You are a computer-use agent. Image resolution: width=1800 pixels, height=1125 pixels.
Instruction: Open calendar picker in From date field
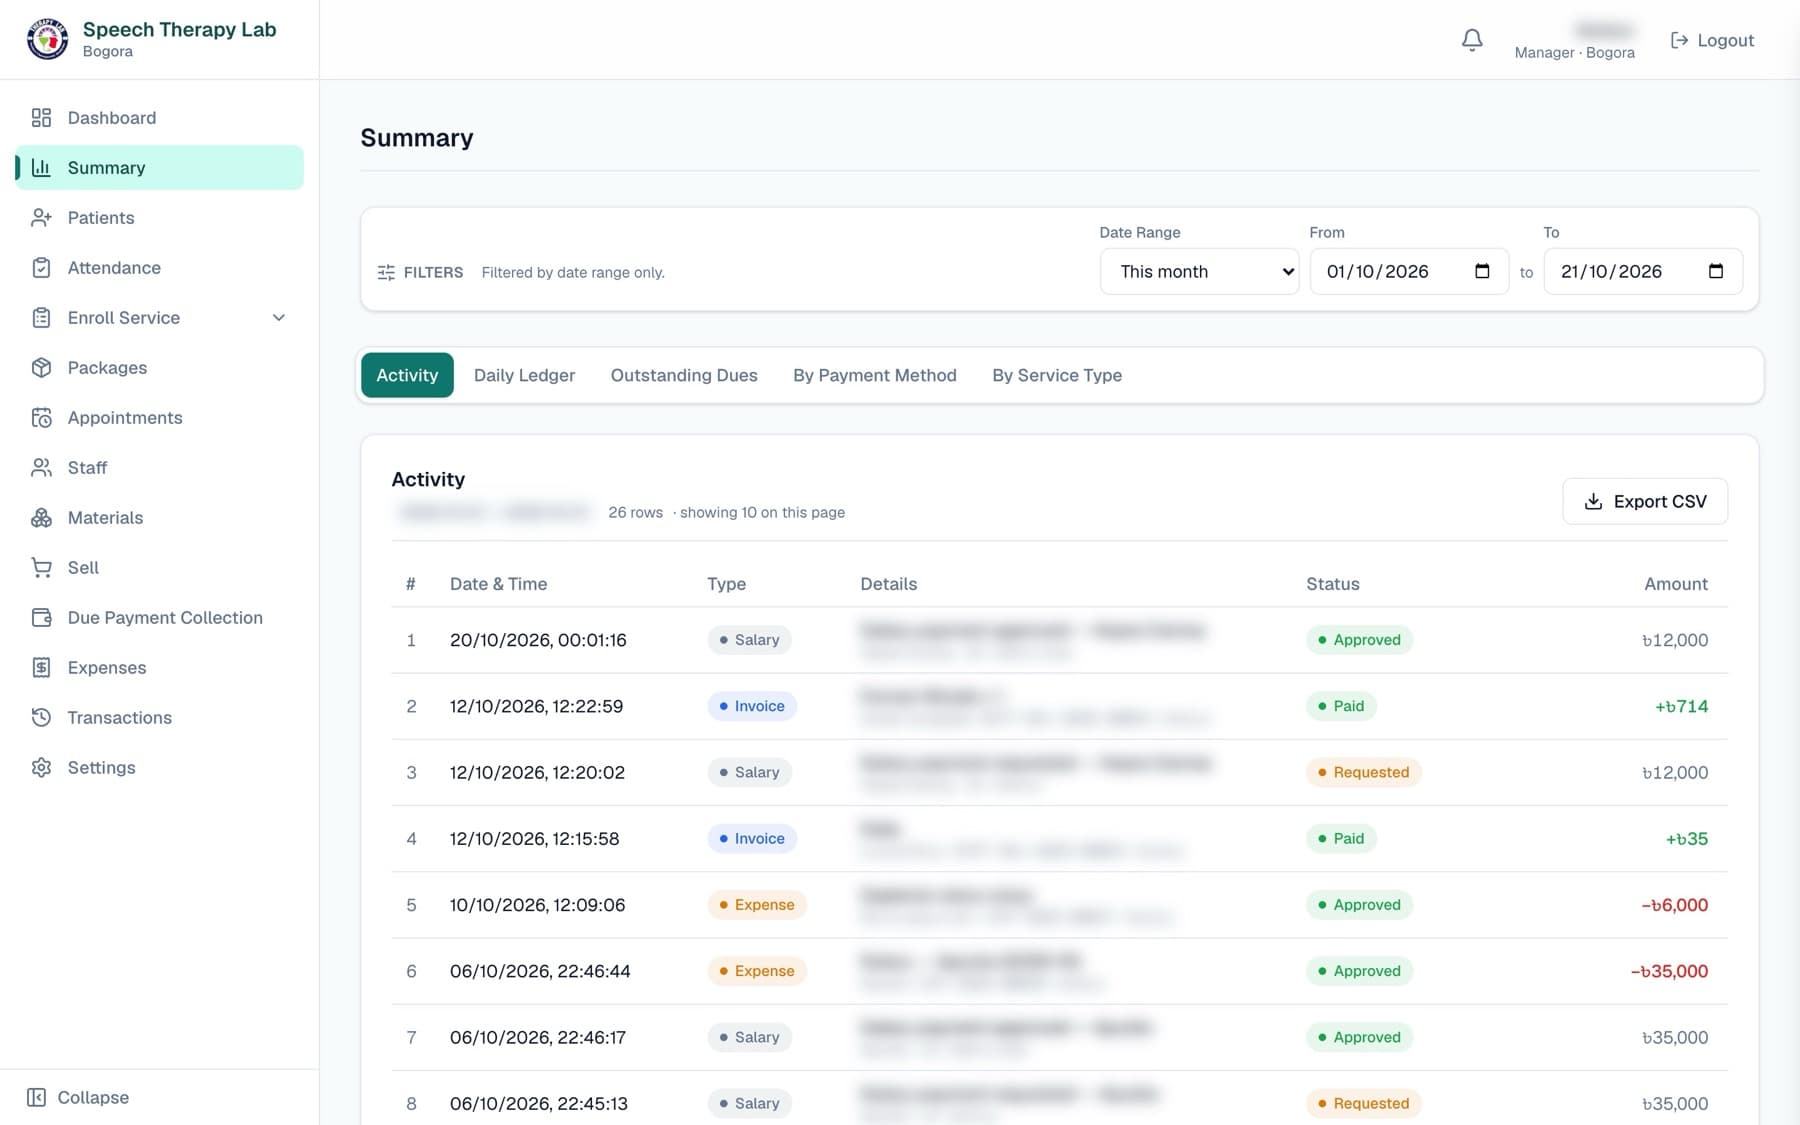1482,271
